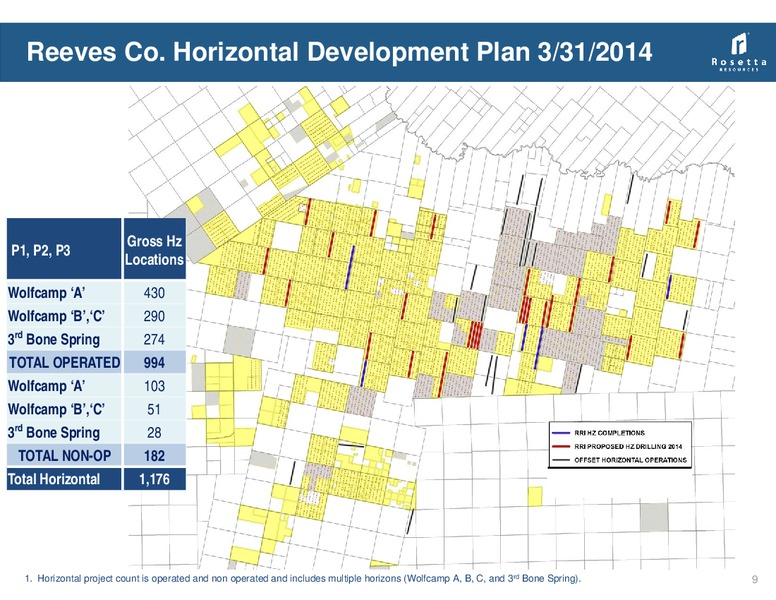This screenshot has height=600, width=776.
Task: Click the first '3rd Bone Spring' row label under operated
Action: (53, 339)
